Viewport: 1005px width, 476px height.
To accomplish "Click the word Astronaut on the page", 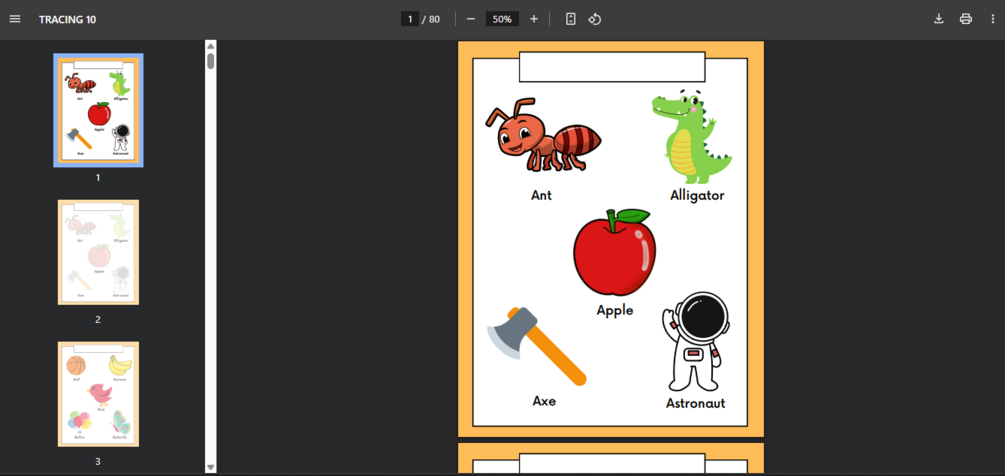I will (695, 404).
